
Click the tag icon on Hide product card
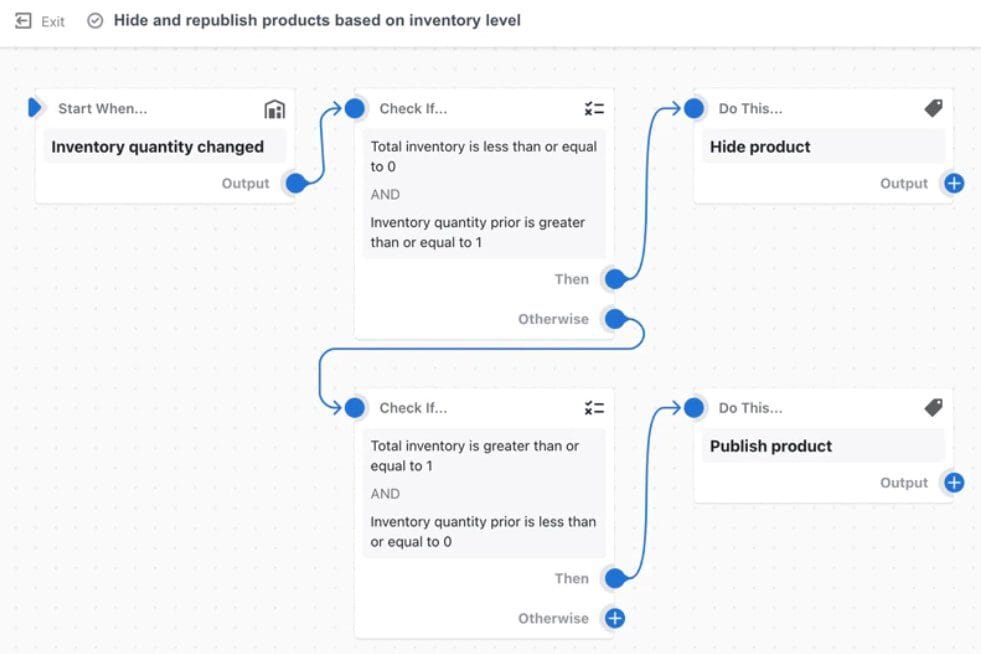933,108
